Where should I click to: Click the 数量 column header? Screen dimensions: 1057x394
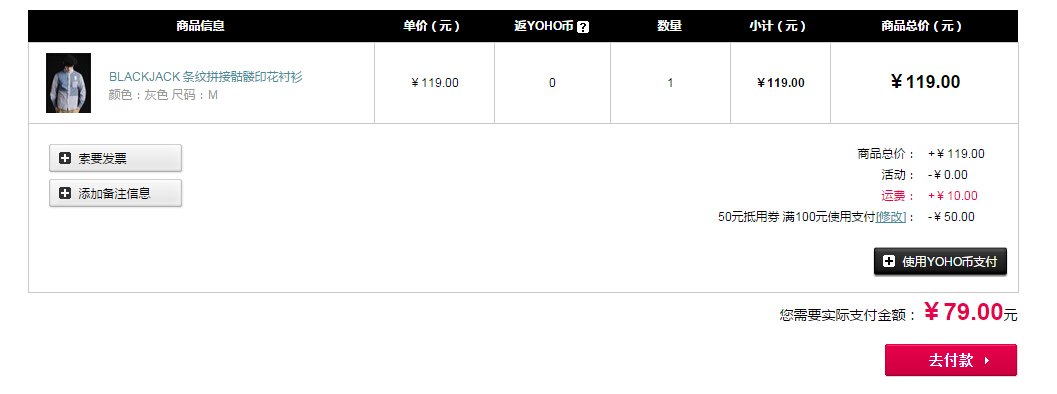669,26
